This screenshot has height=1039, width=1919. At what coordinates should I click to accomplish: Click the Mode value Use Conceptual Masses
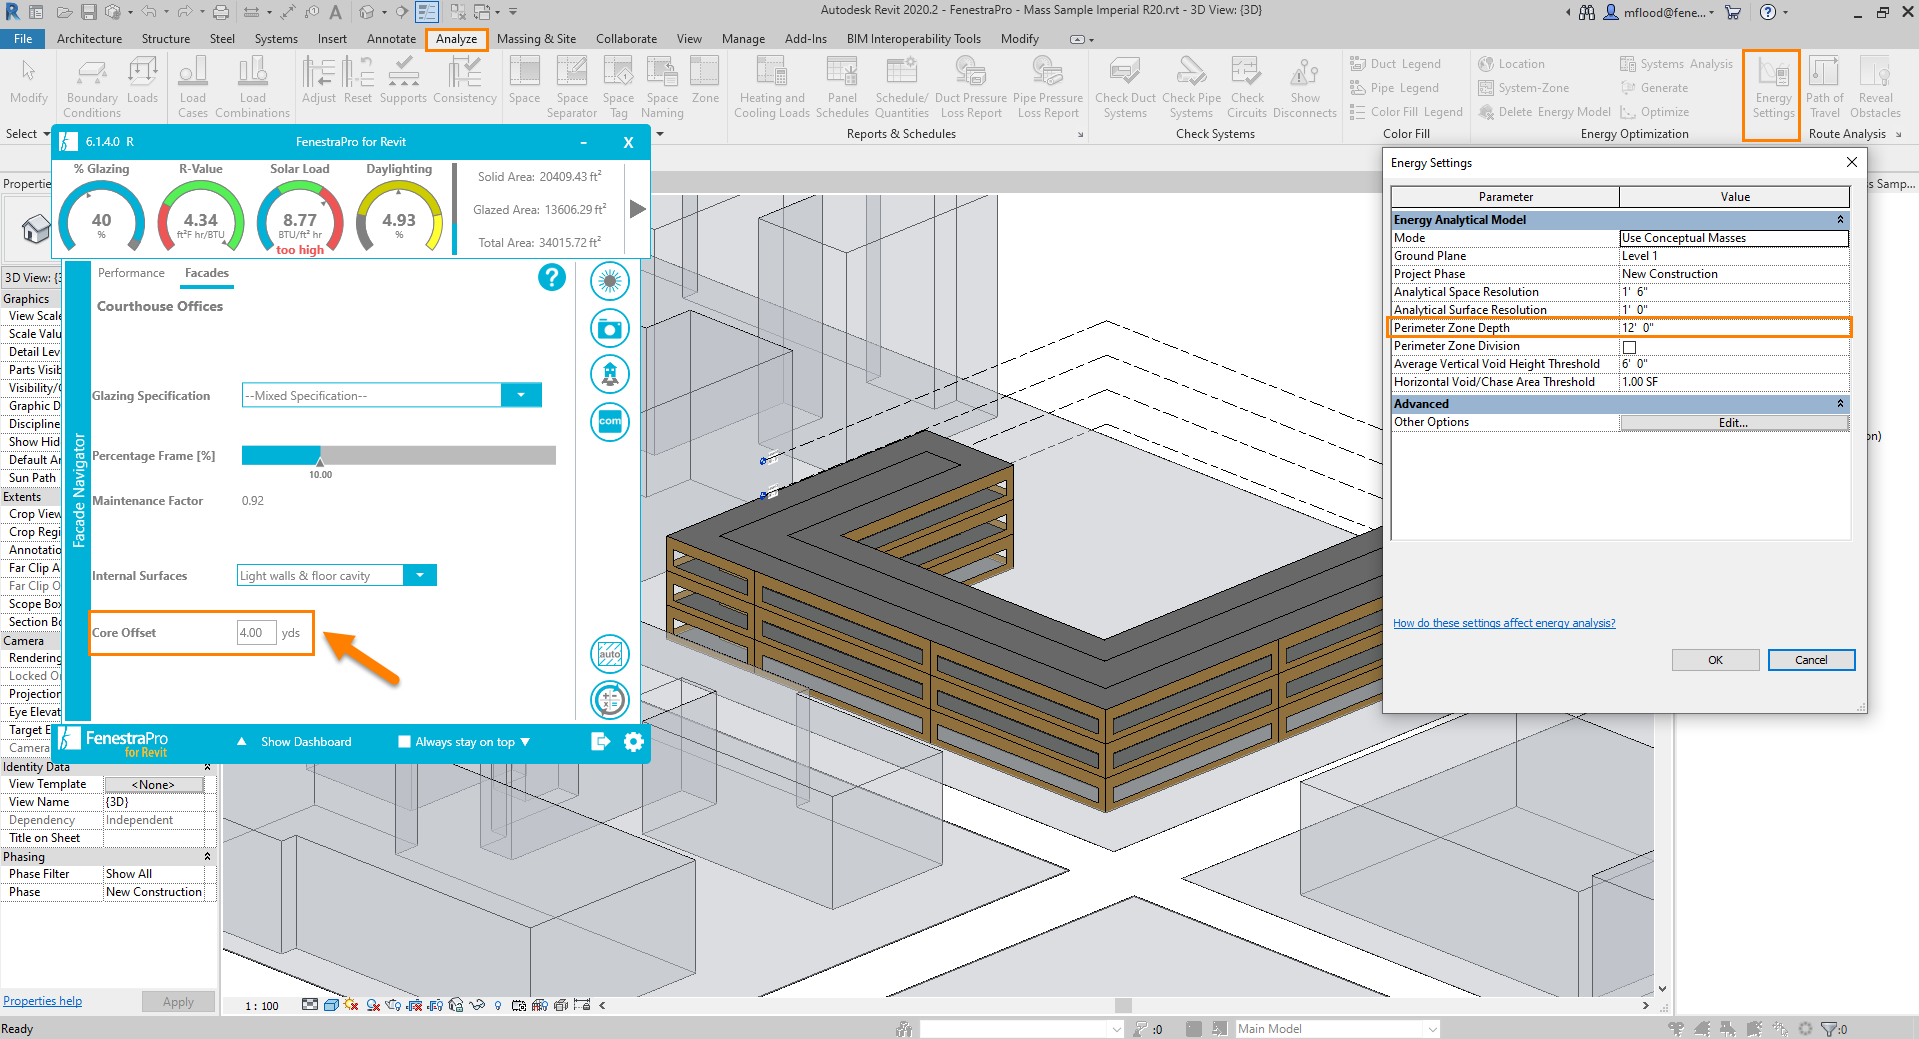1733,238
